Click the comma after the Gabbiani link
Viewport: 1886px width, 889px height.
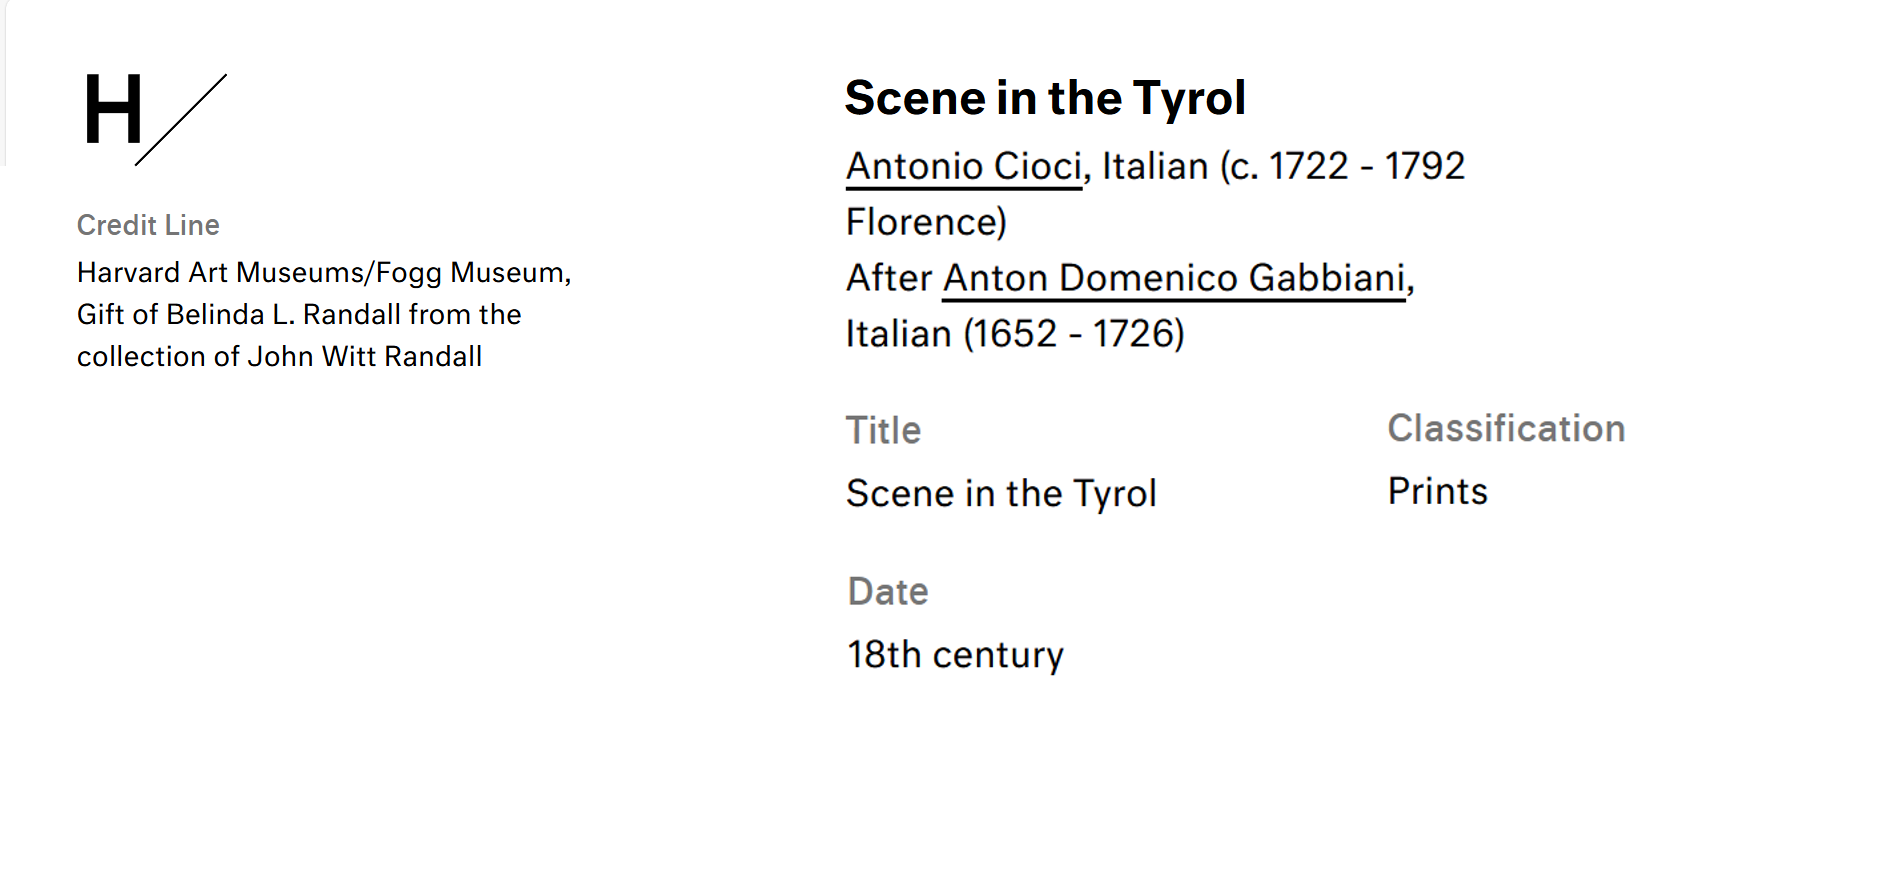(1411, 284)
